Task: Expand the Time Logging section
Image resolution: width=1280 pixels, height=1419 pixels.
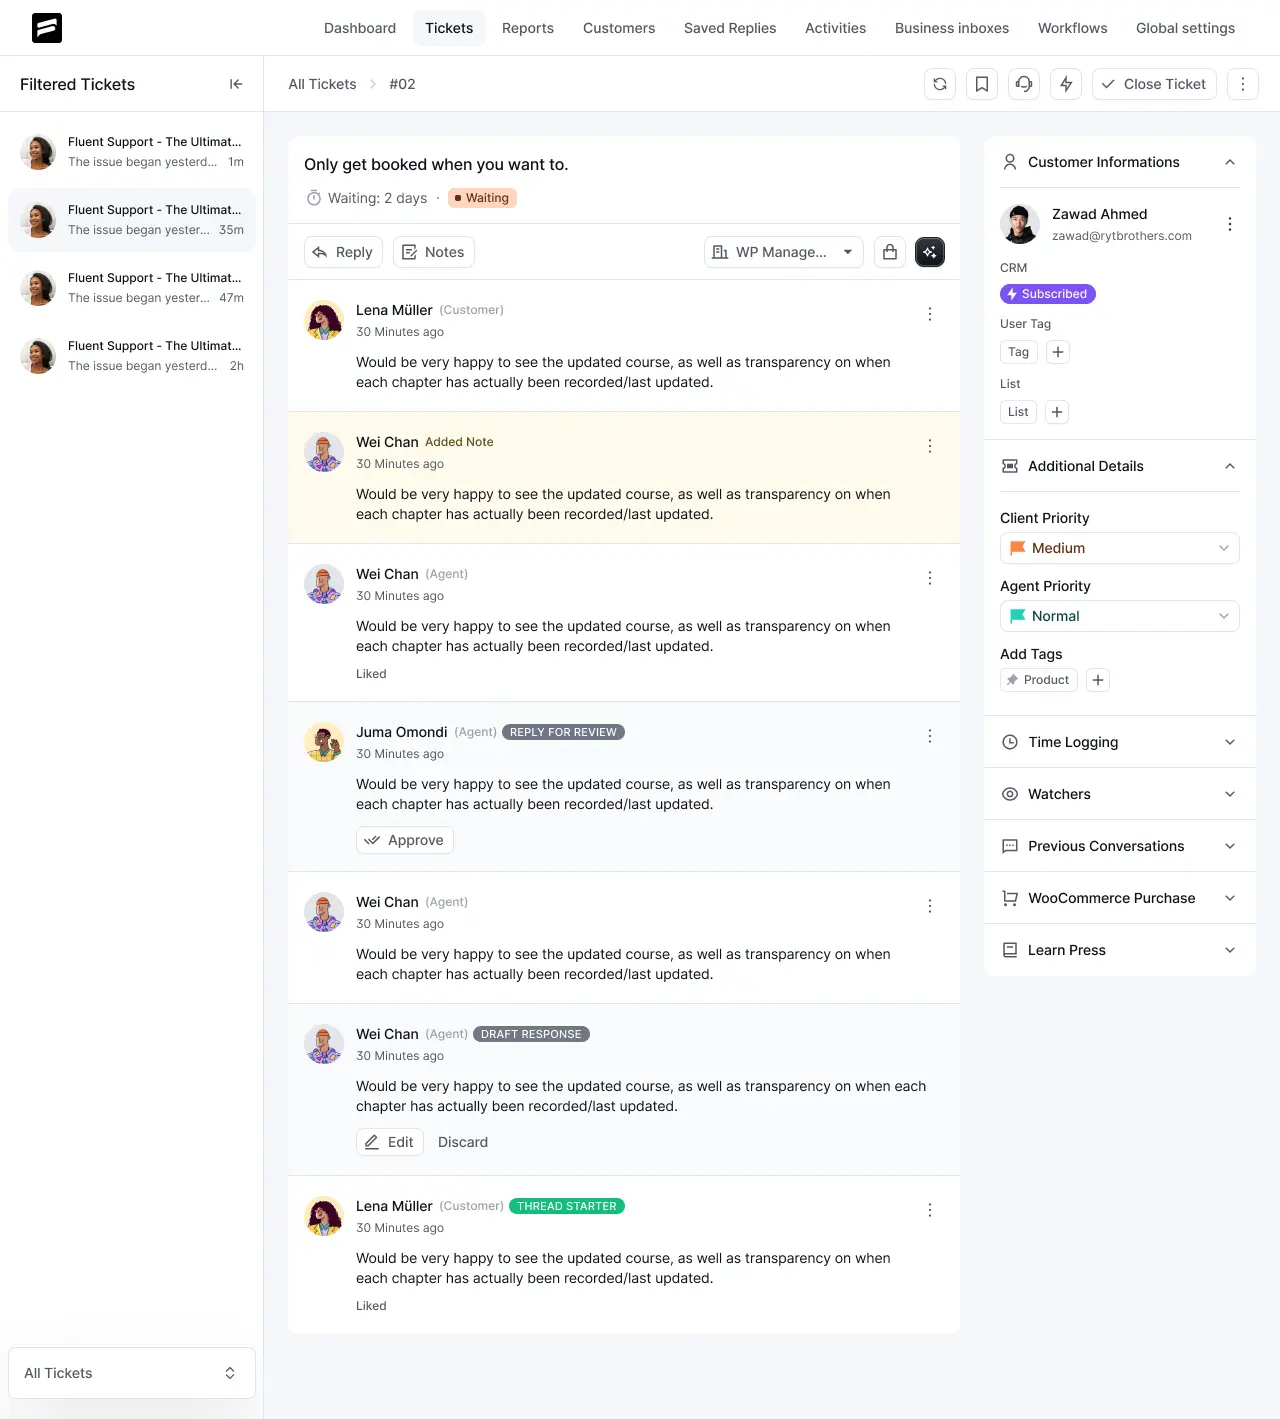Action: (1119, 742)
